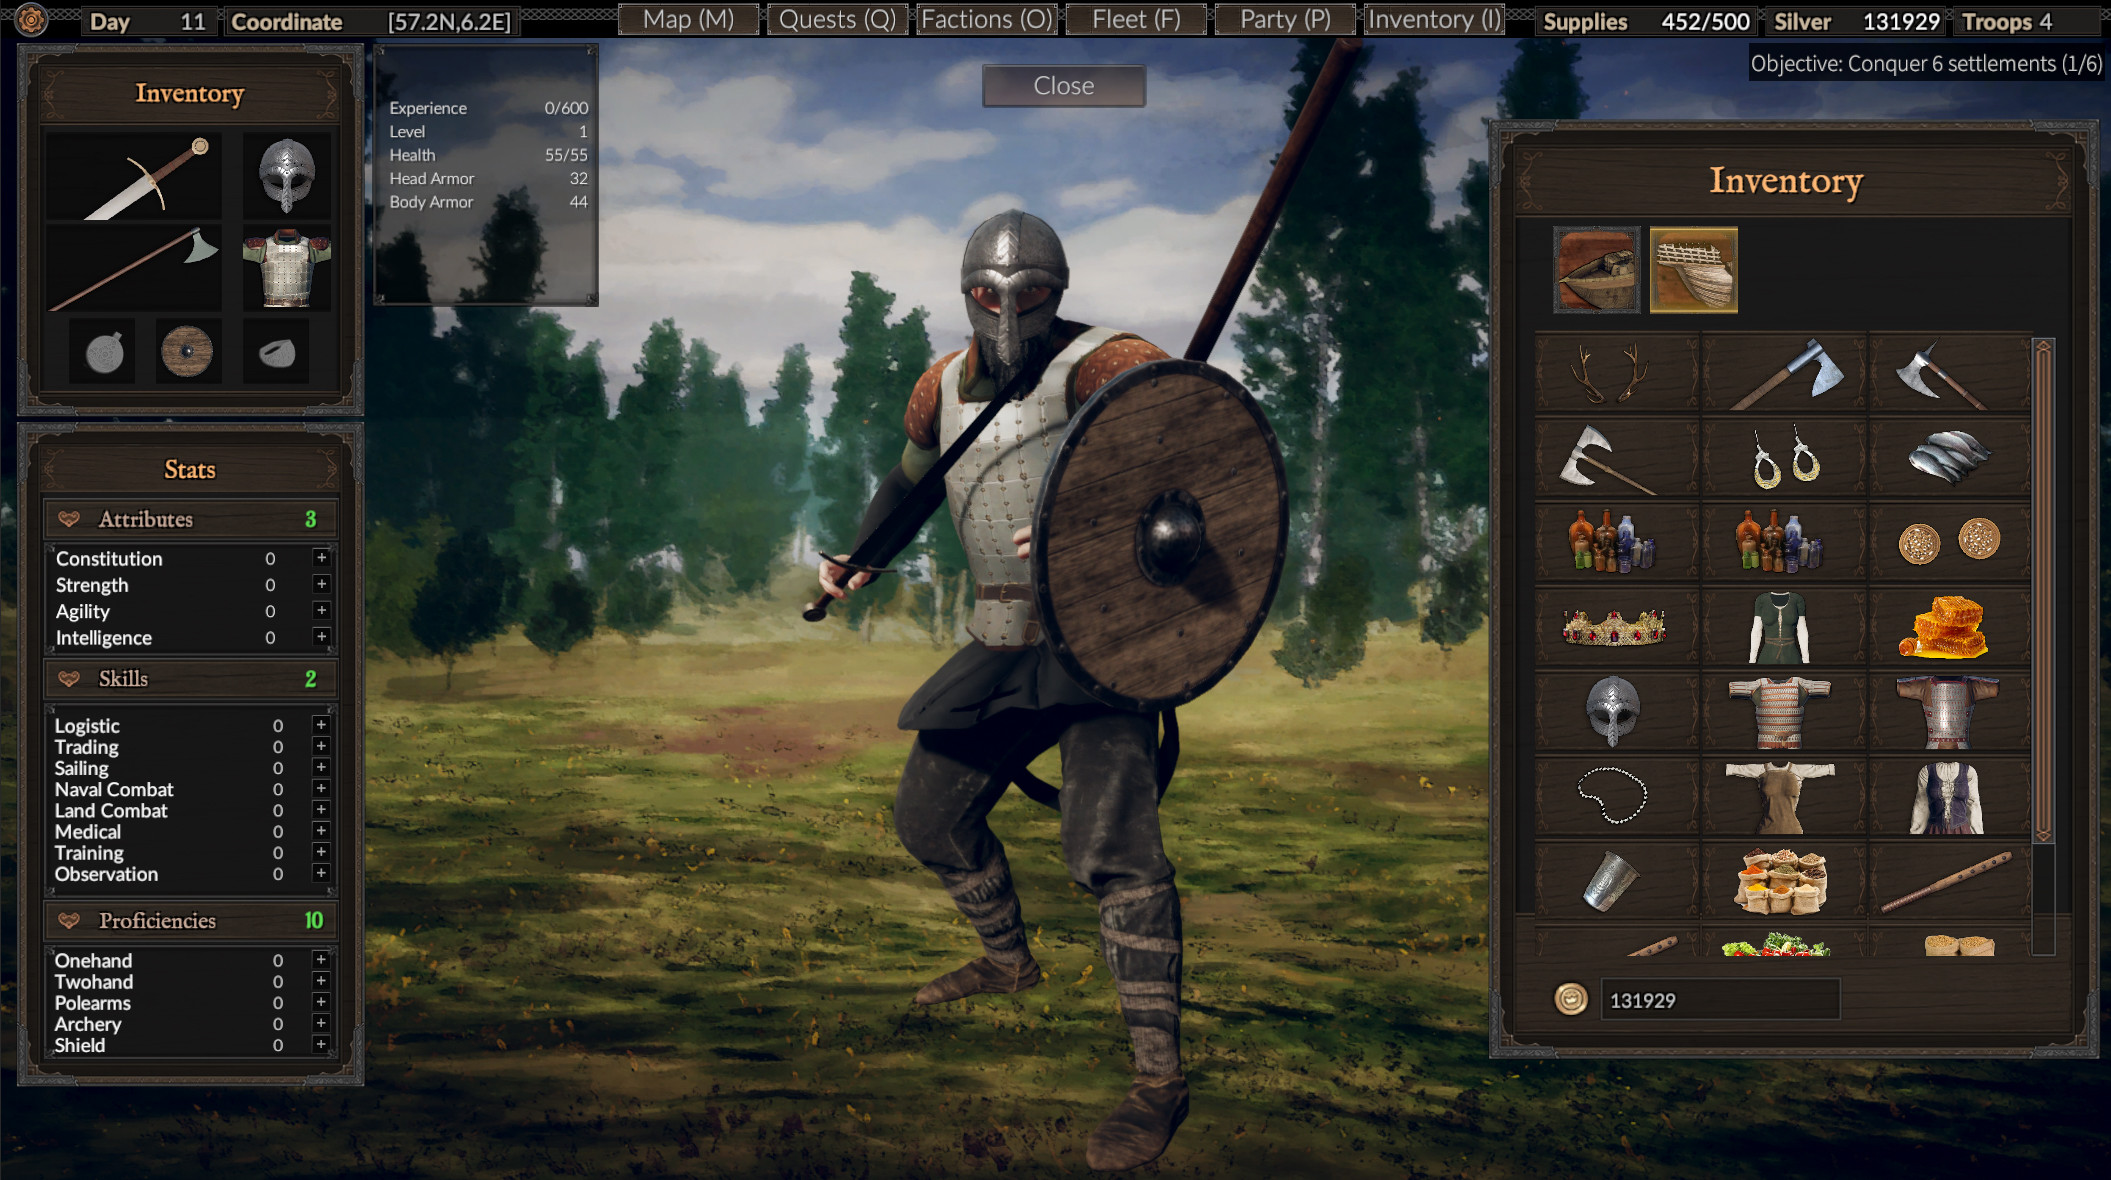Click the silver amount input field
Screen dimensions: 2111x1180
coord(1720,999)
